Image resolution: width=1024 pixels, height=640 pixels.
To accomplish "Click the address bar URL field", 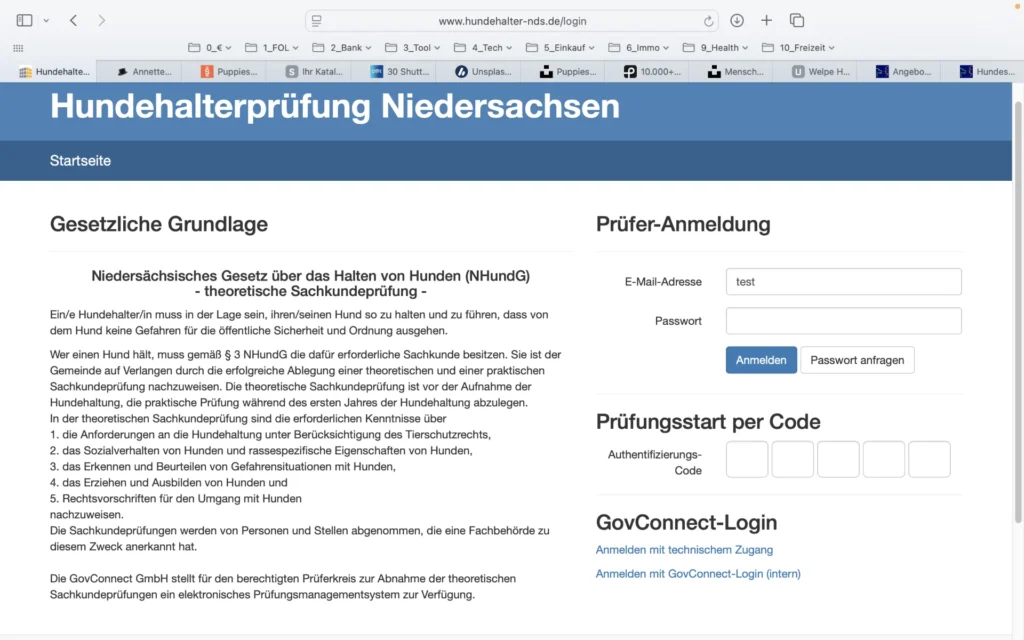I will tap(512, 21).
